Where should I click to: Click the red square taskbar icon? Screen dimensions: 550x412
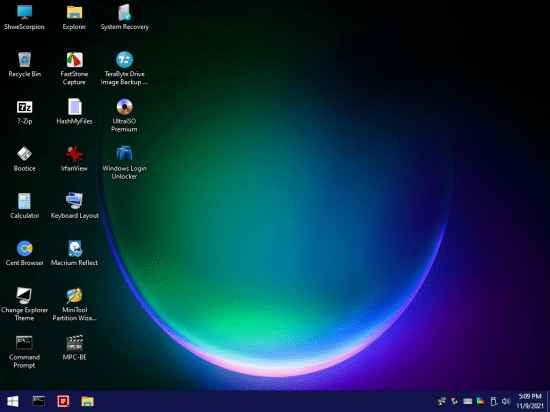click(x=63, y=401)
